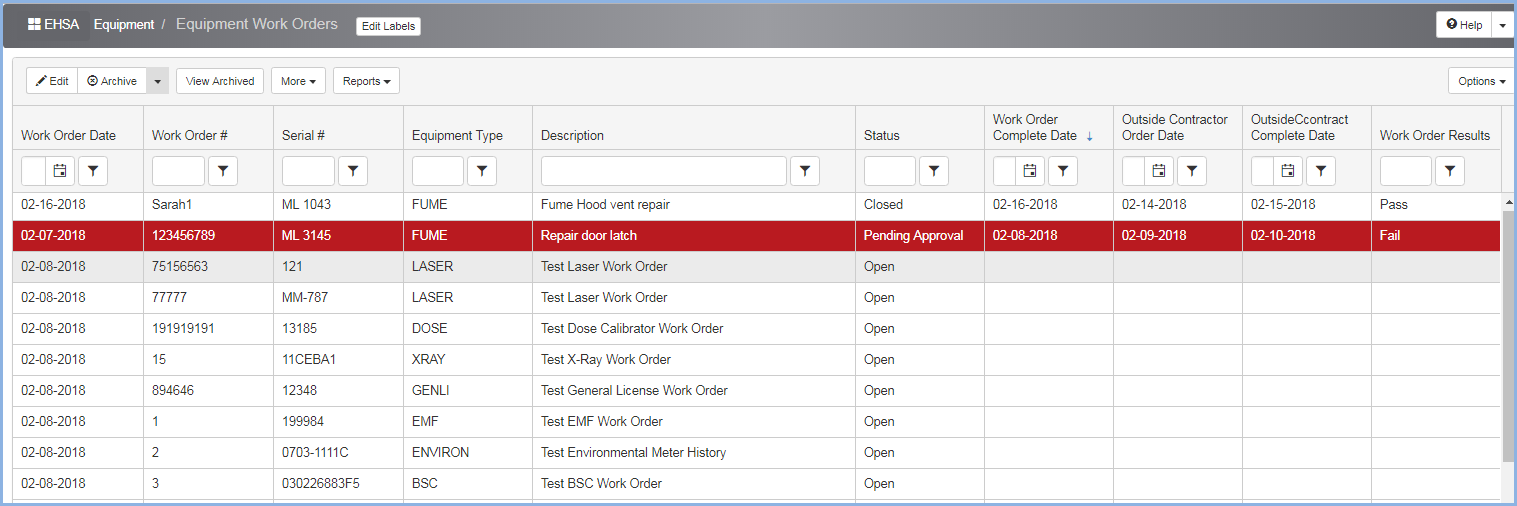The image size is (1517, 506).
Task: Click the EHSA home grid icon
Action: pyautogui.click(x=34, y=24)
